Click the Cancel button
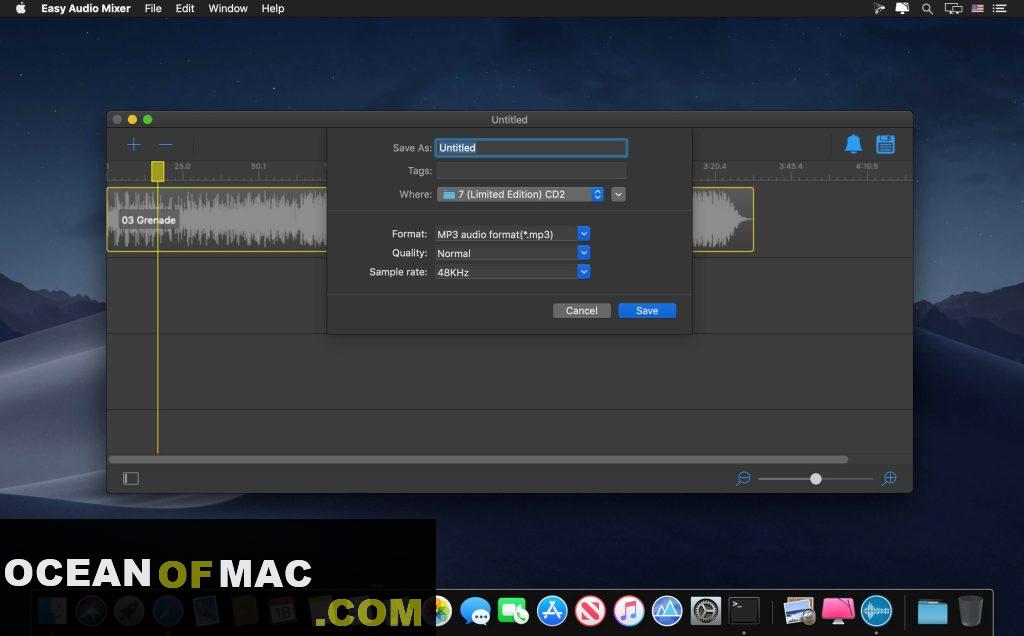Screen dimensions: 1024x636 coord(581,311)
